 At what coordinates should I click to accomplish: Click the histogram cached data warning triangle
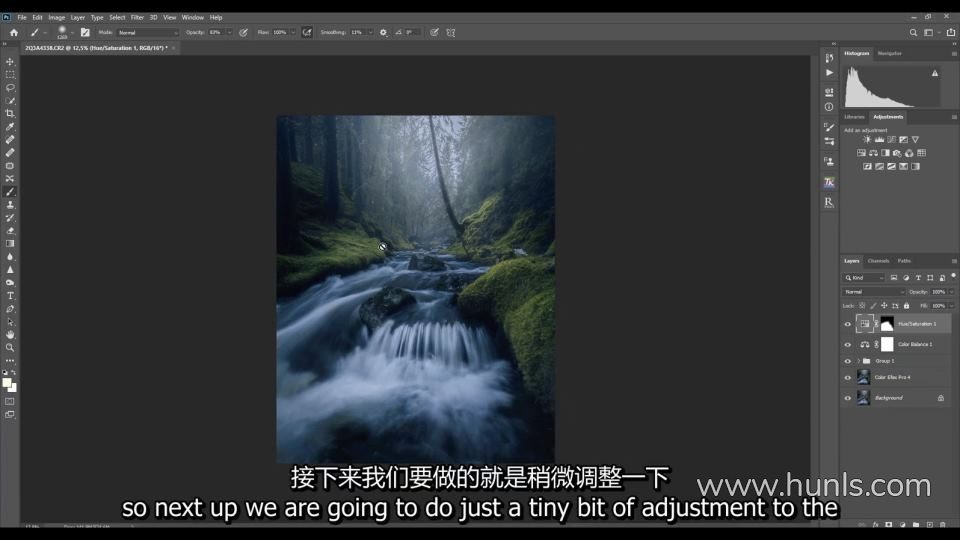pyautogui.click(x=935, y=73)
